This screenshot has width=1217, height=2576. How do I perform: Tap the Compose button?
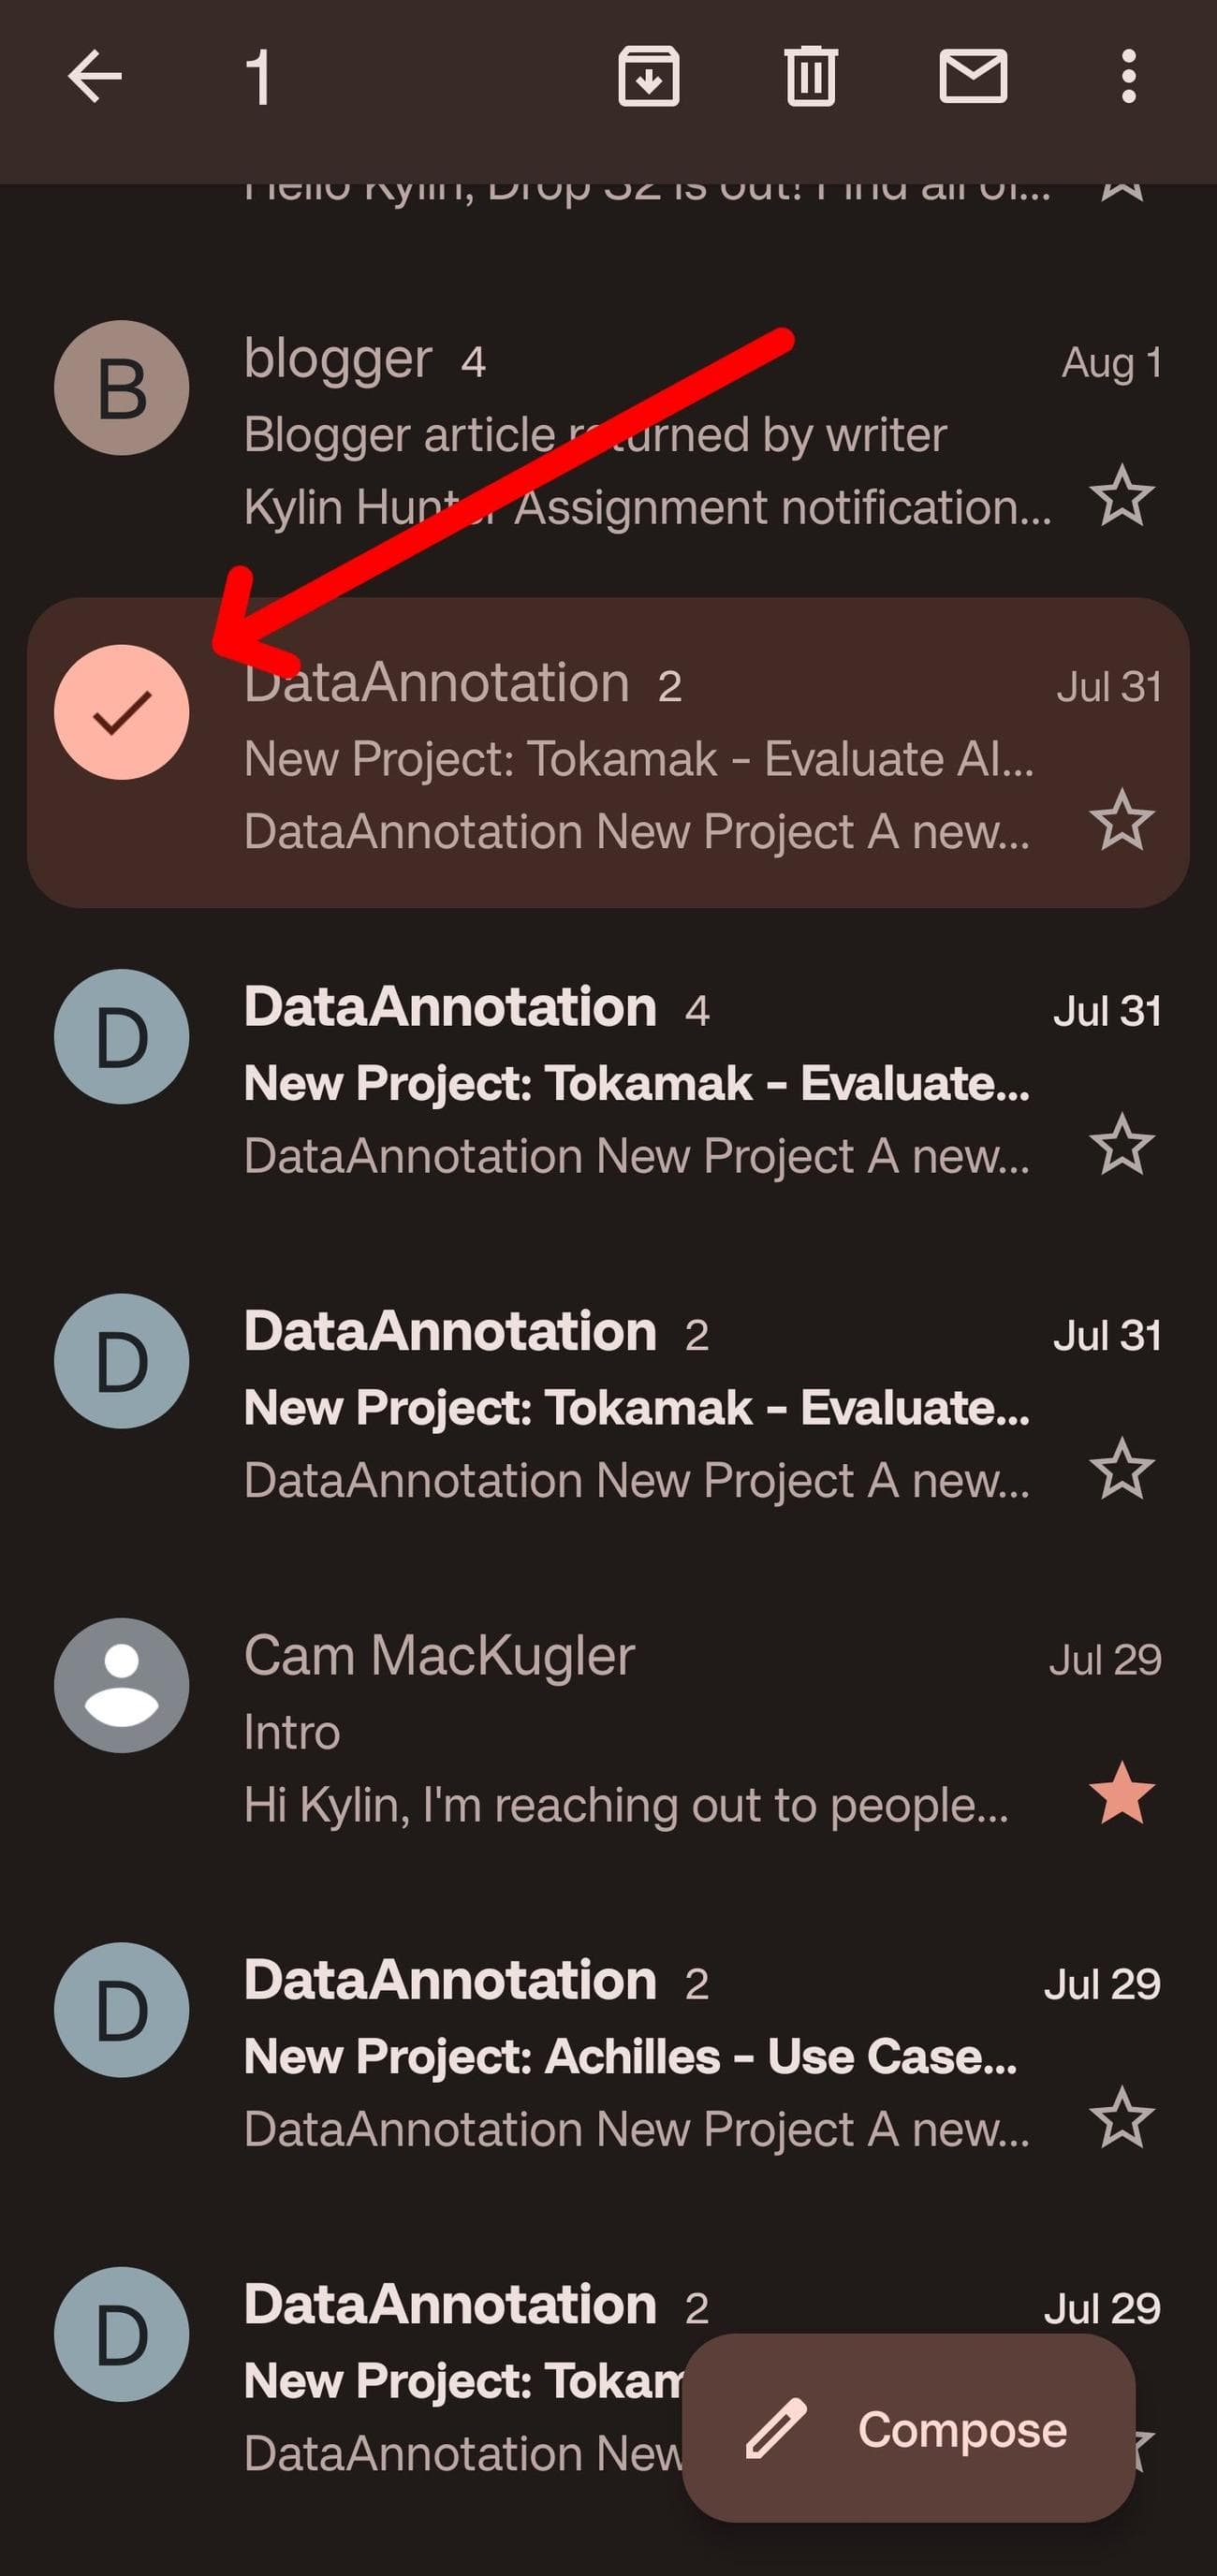tap(908, 2429)
